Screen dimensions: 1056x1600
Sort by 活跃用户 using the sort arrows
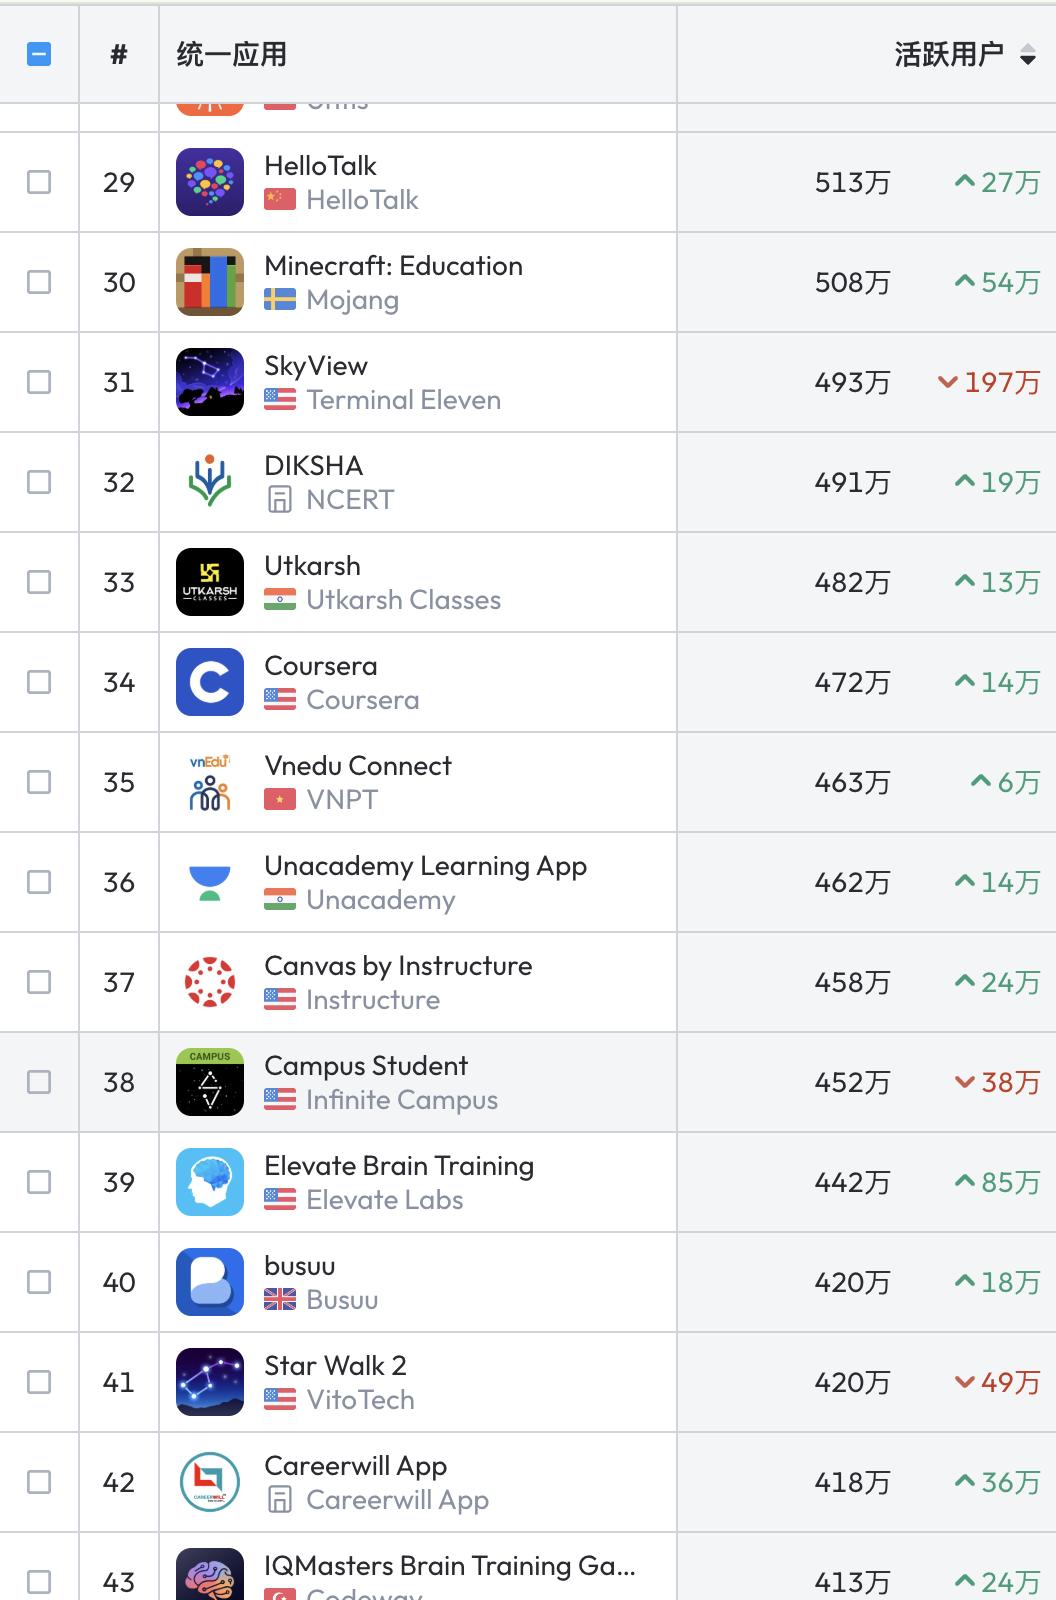pos(1027,55)
